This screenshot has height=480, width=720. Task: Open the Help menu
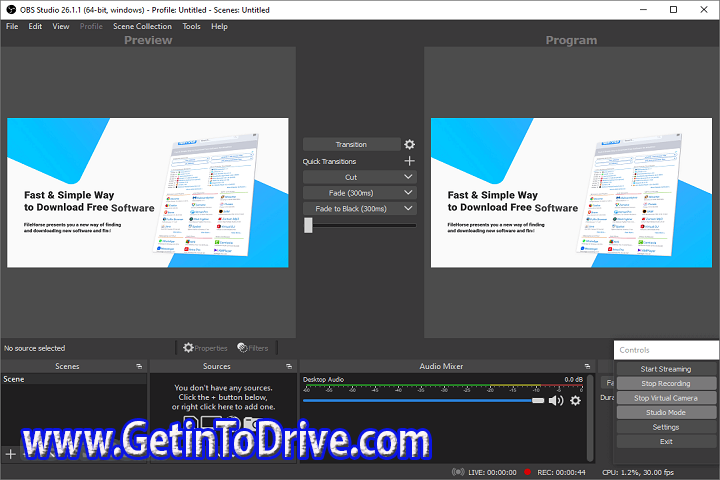[x=219, y=26]
